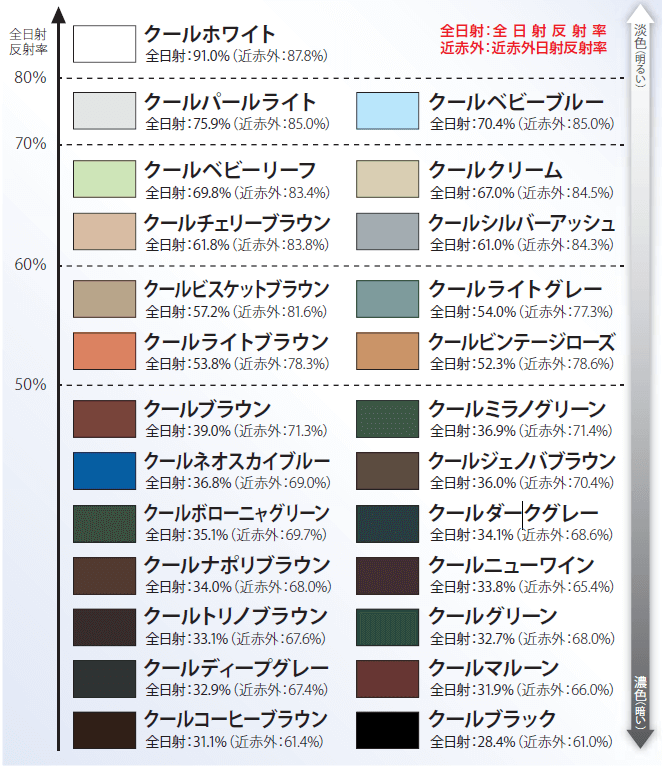Click the 80% axis label
The image size is (665, 767).
click(x=30, y=78)
